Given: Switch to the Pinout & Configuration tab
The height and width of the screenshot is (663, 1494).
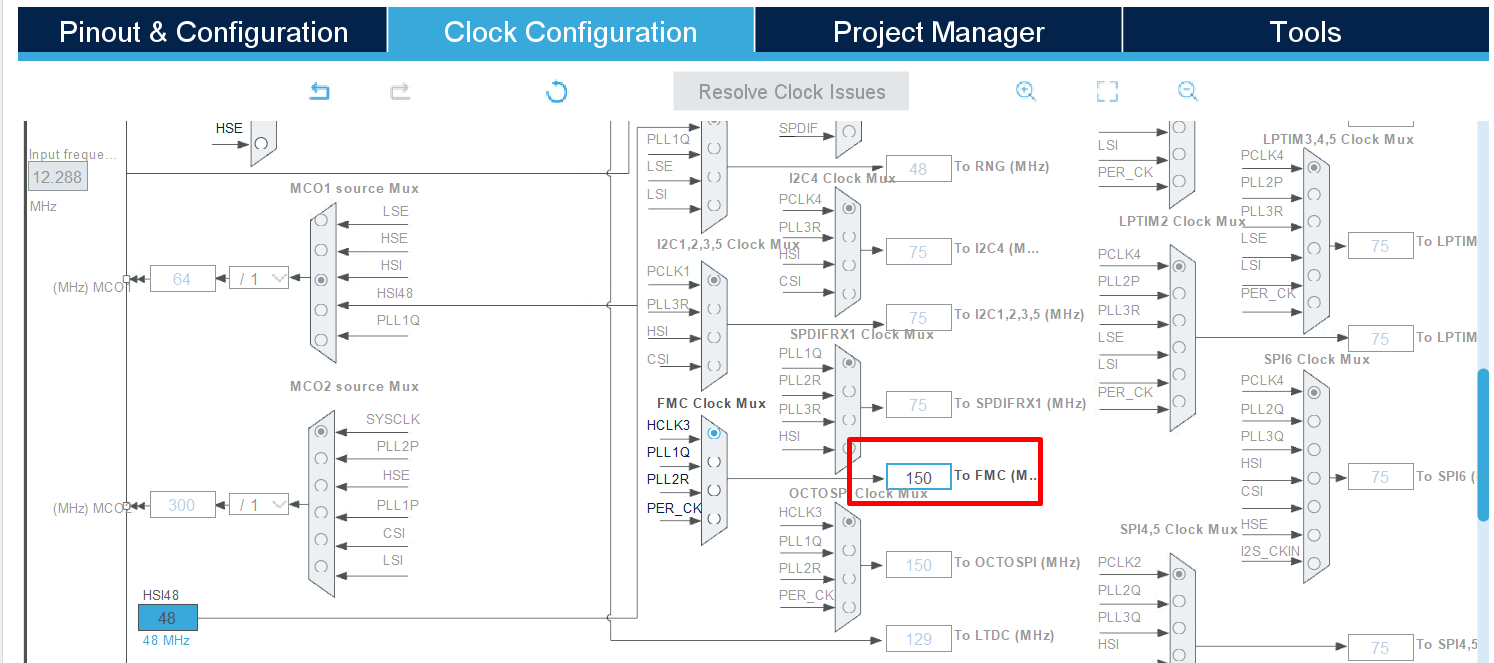Looking at the screenshot, I should (203, 31).
